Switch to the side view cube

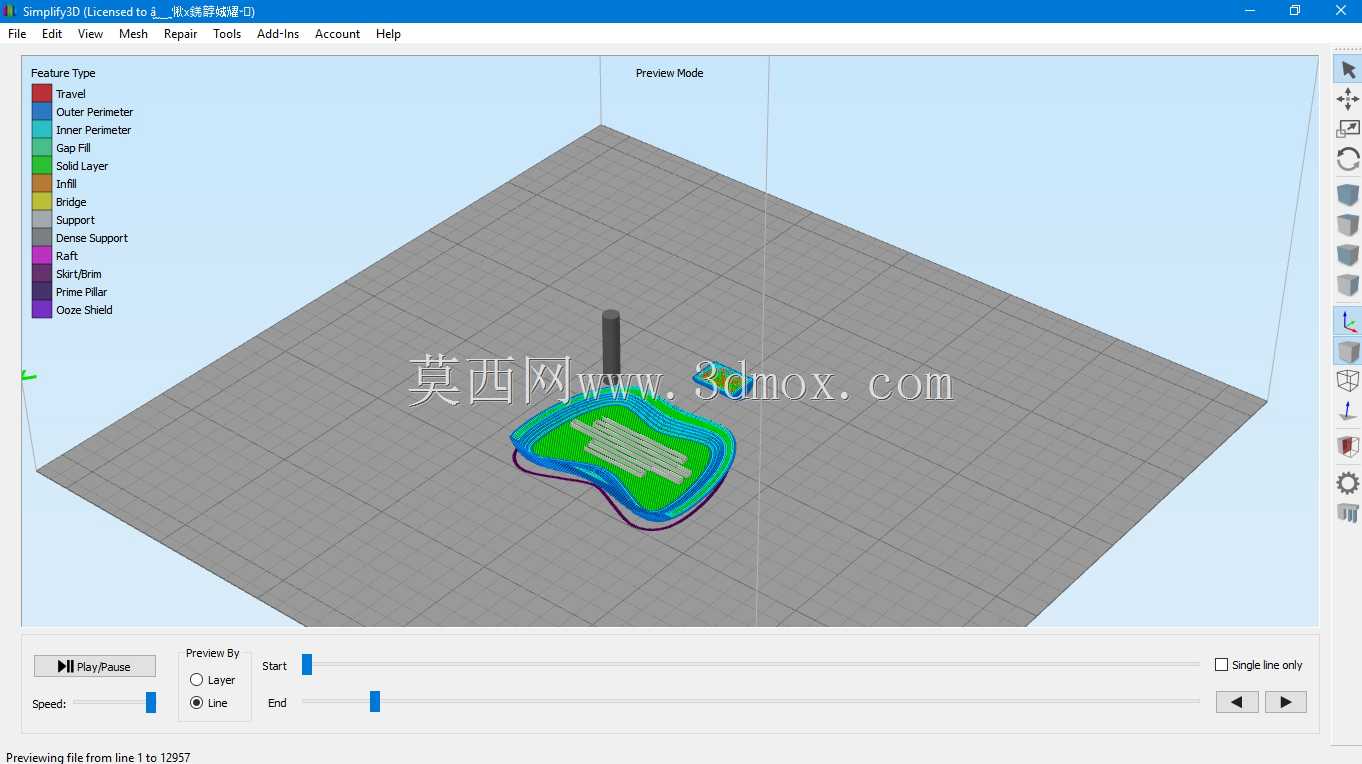pos(1348,285)
